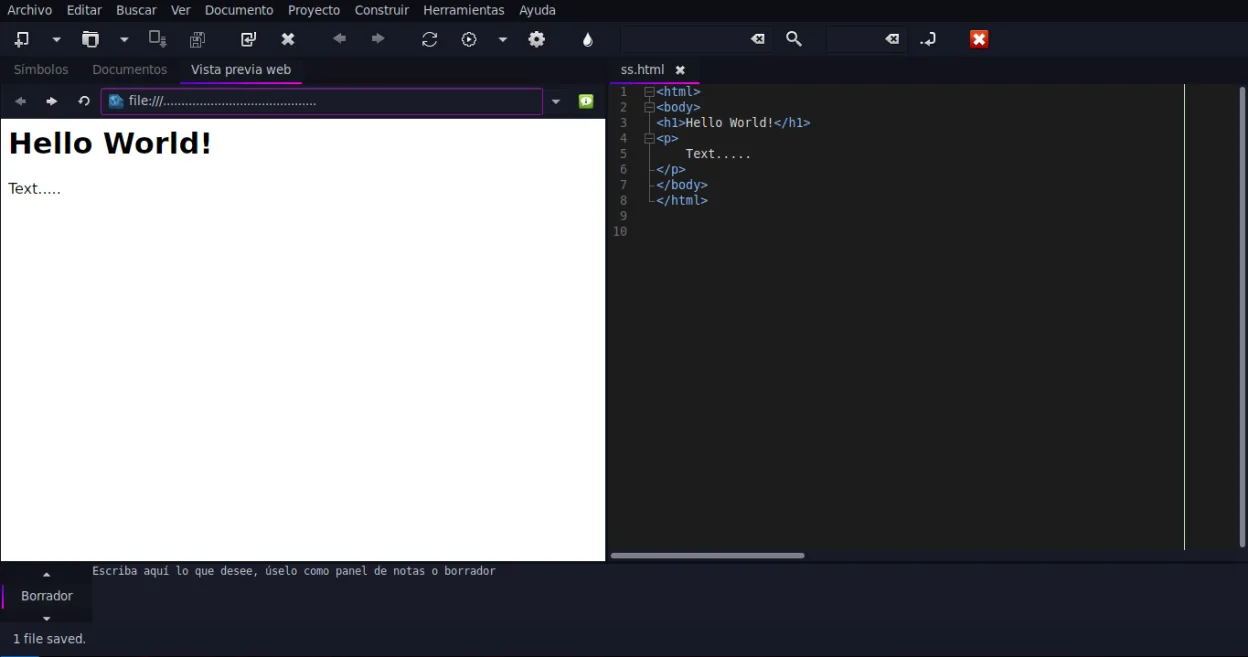Viewport: 1248px width, 657px height.
Task: Click the Text..... code on line 5
Action: [718, 154]
